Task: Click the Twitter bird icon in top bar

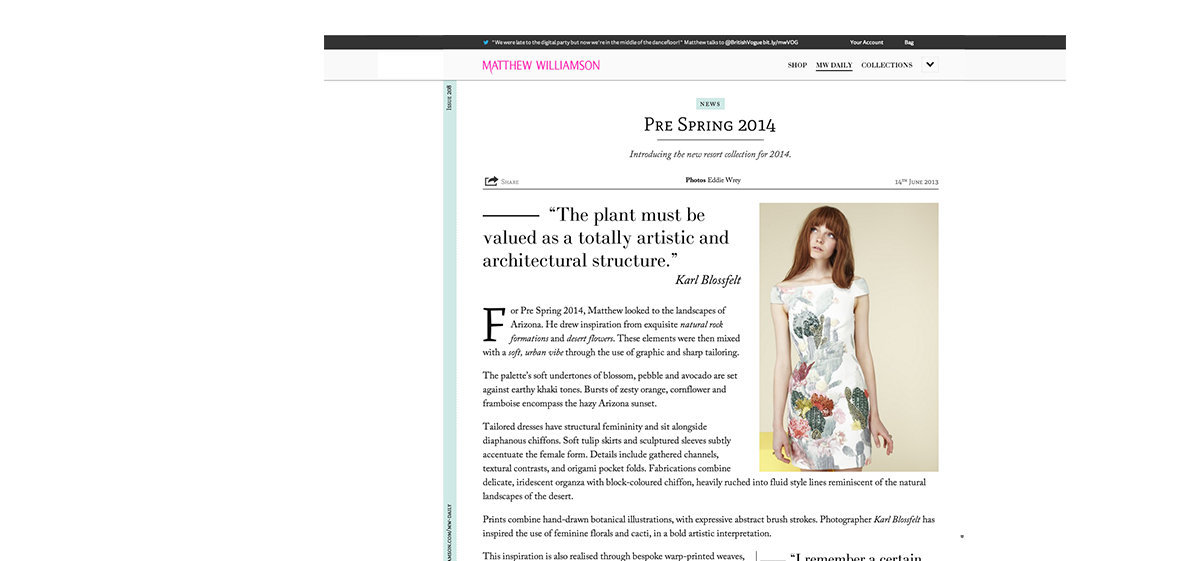Action: pyautogui.click(x=486, y=43)
